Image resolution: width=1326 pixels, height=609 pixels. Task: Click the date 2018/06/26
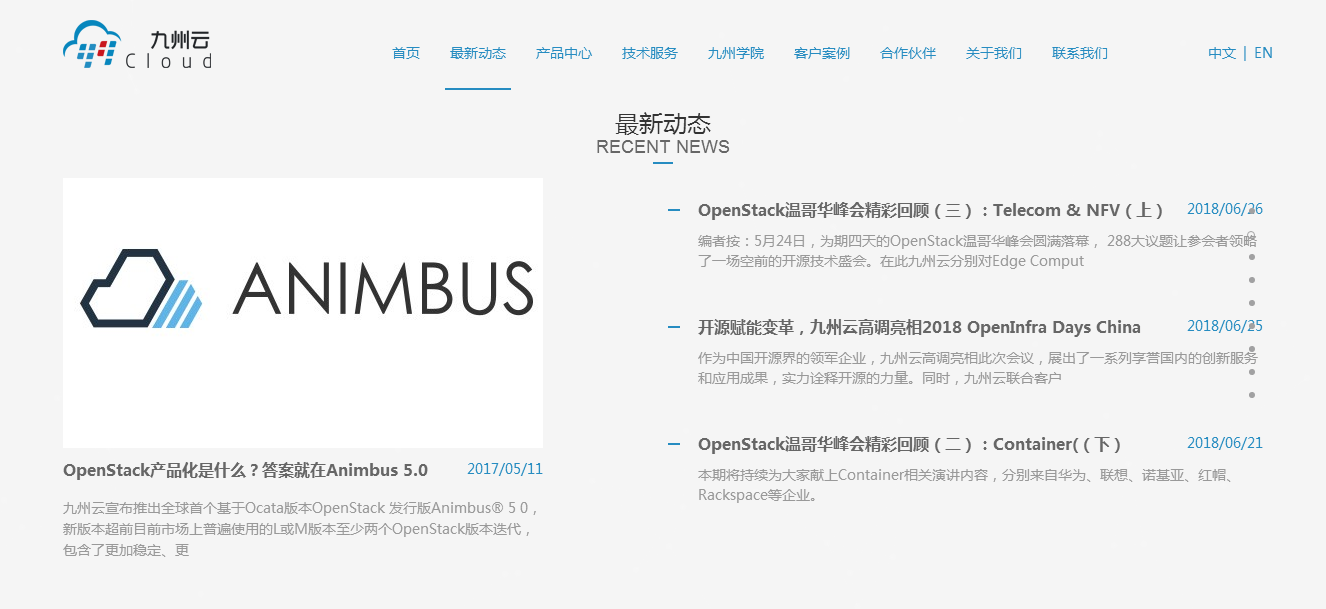click(x=1225, y=209)
